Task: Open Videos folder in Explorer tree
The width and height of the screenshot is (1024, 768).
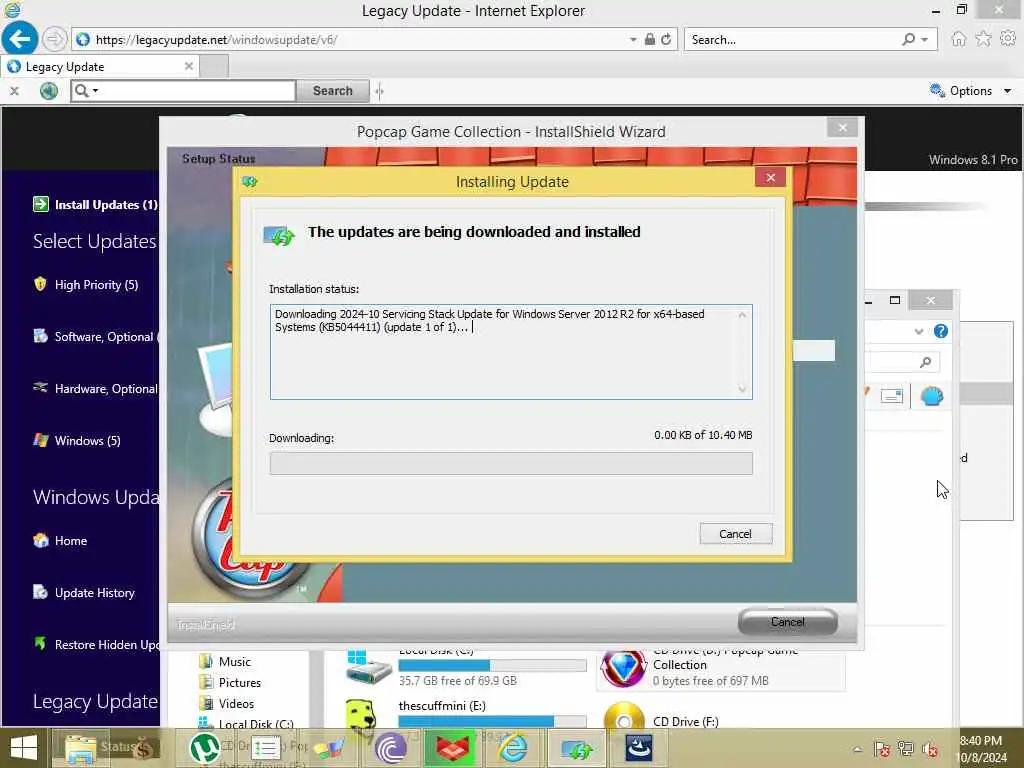Action: [236, 703]
